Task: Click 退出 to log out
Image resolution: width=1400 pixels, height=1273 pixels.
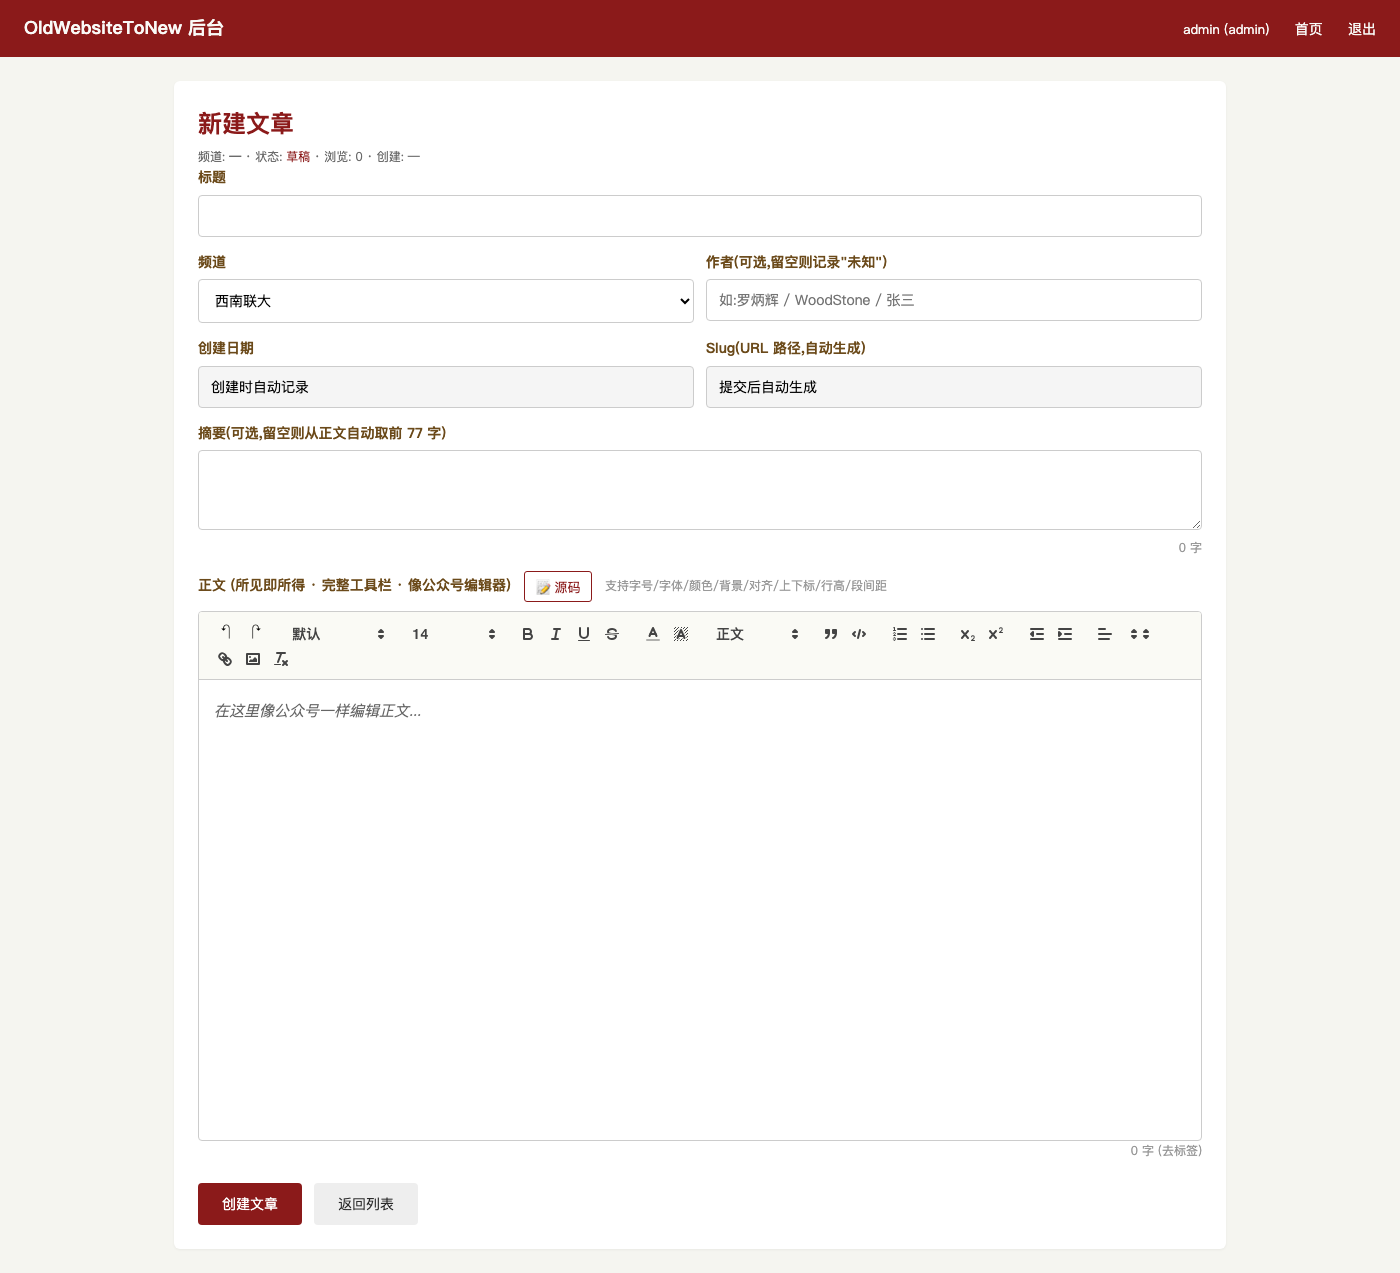Action: pyautogui.click(x=1362, y=29)
